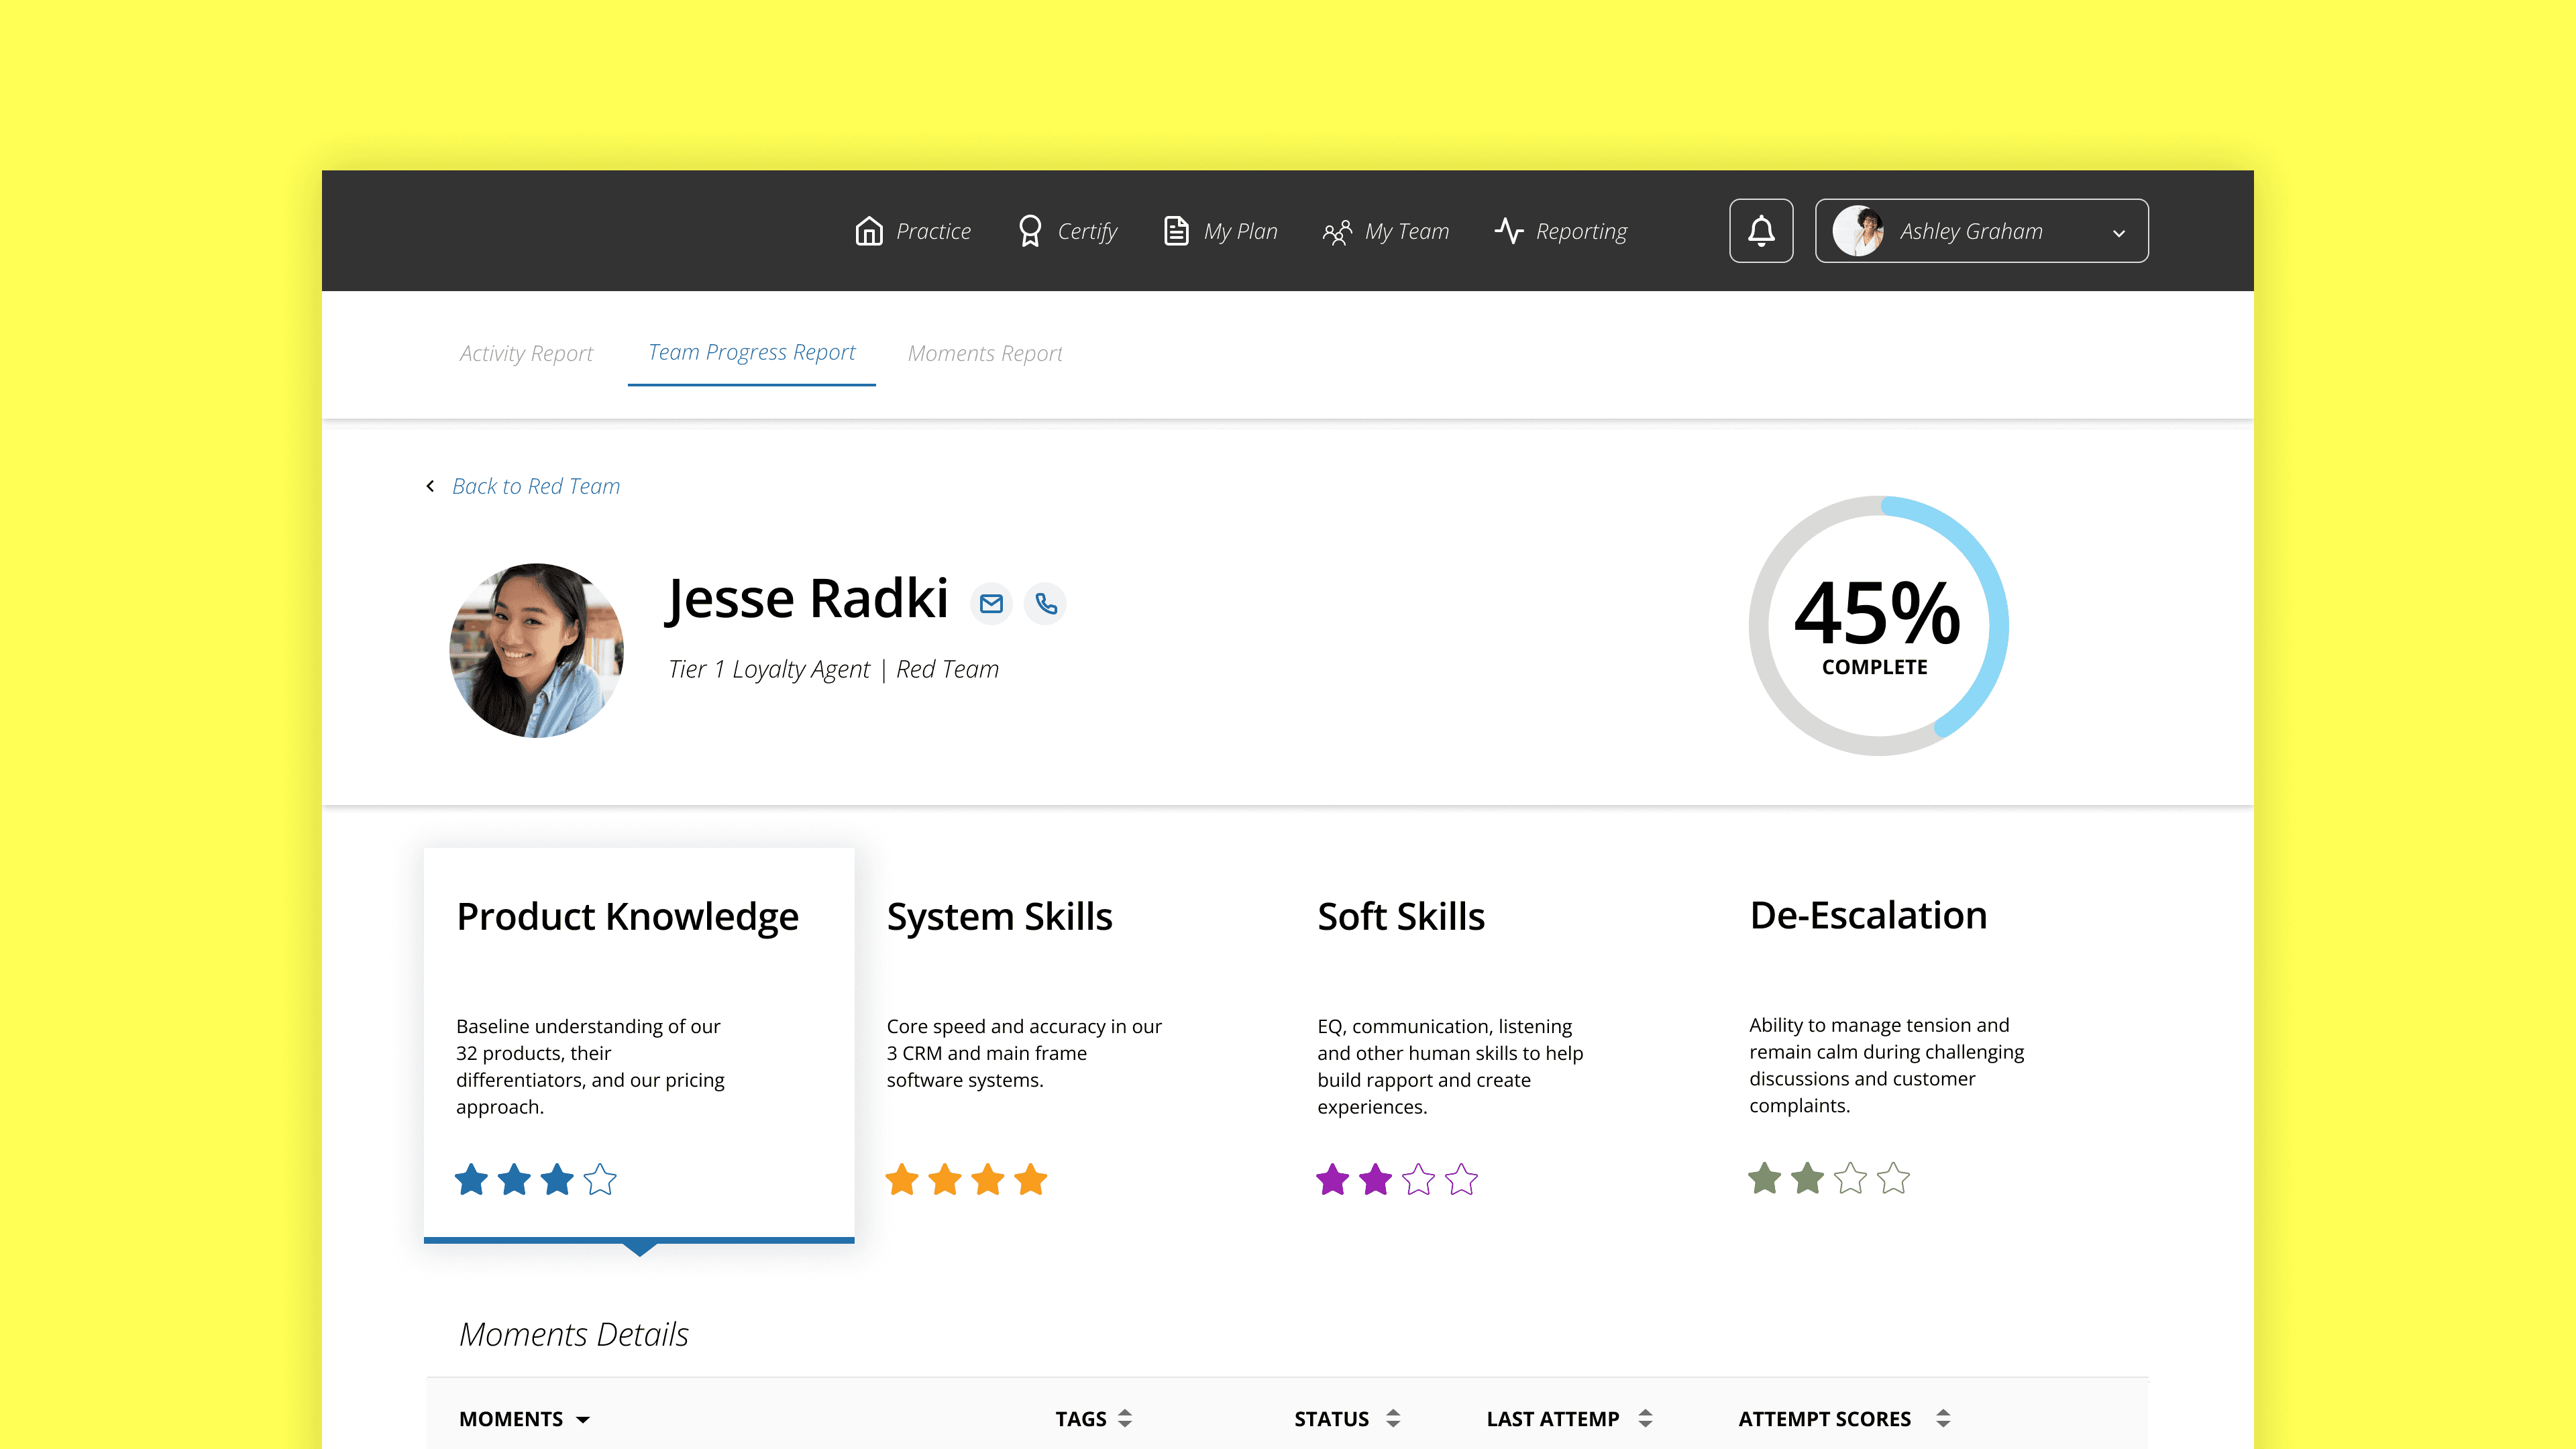Open the notifications bell
Screen dimensions: 2576x1449
tap(1761, 231)
